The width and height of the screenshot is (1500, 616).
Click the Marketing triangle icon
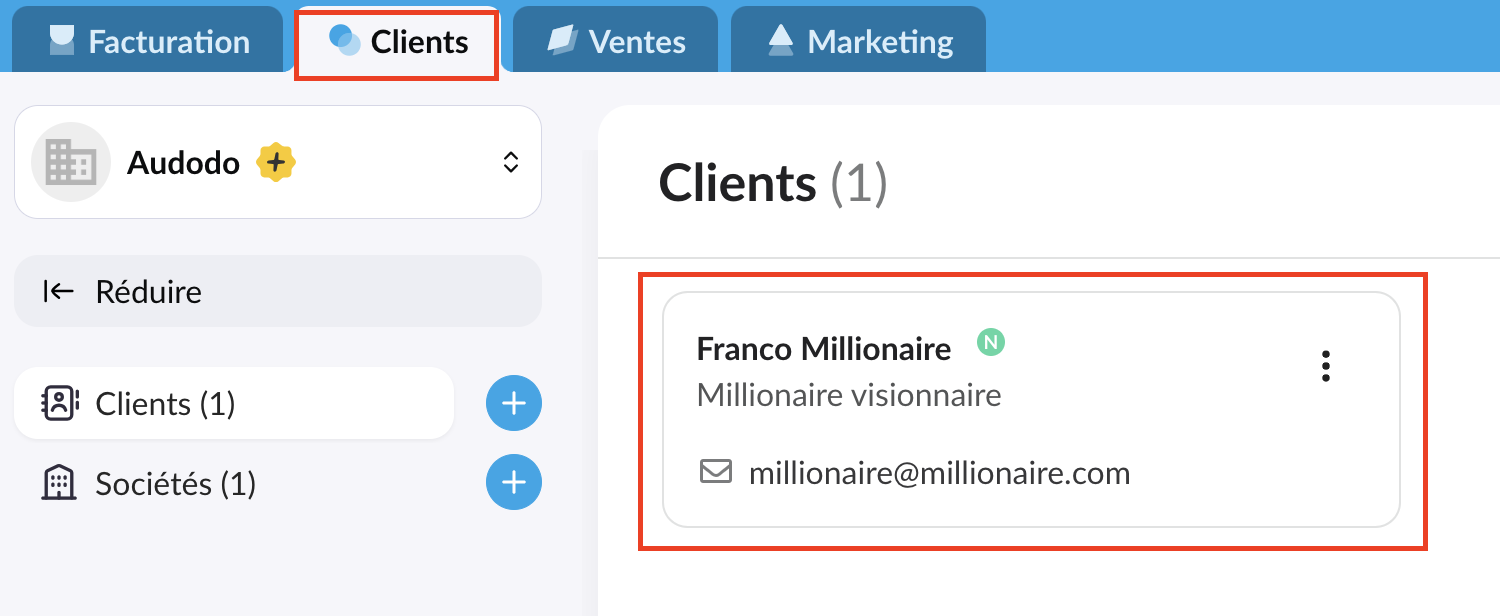780,39
